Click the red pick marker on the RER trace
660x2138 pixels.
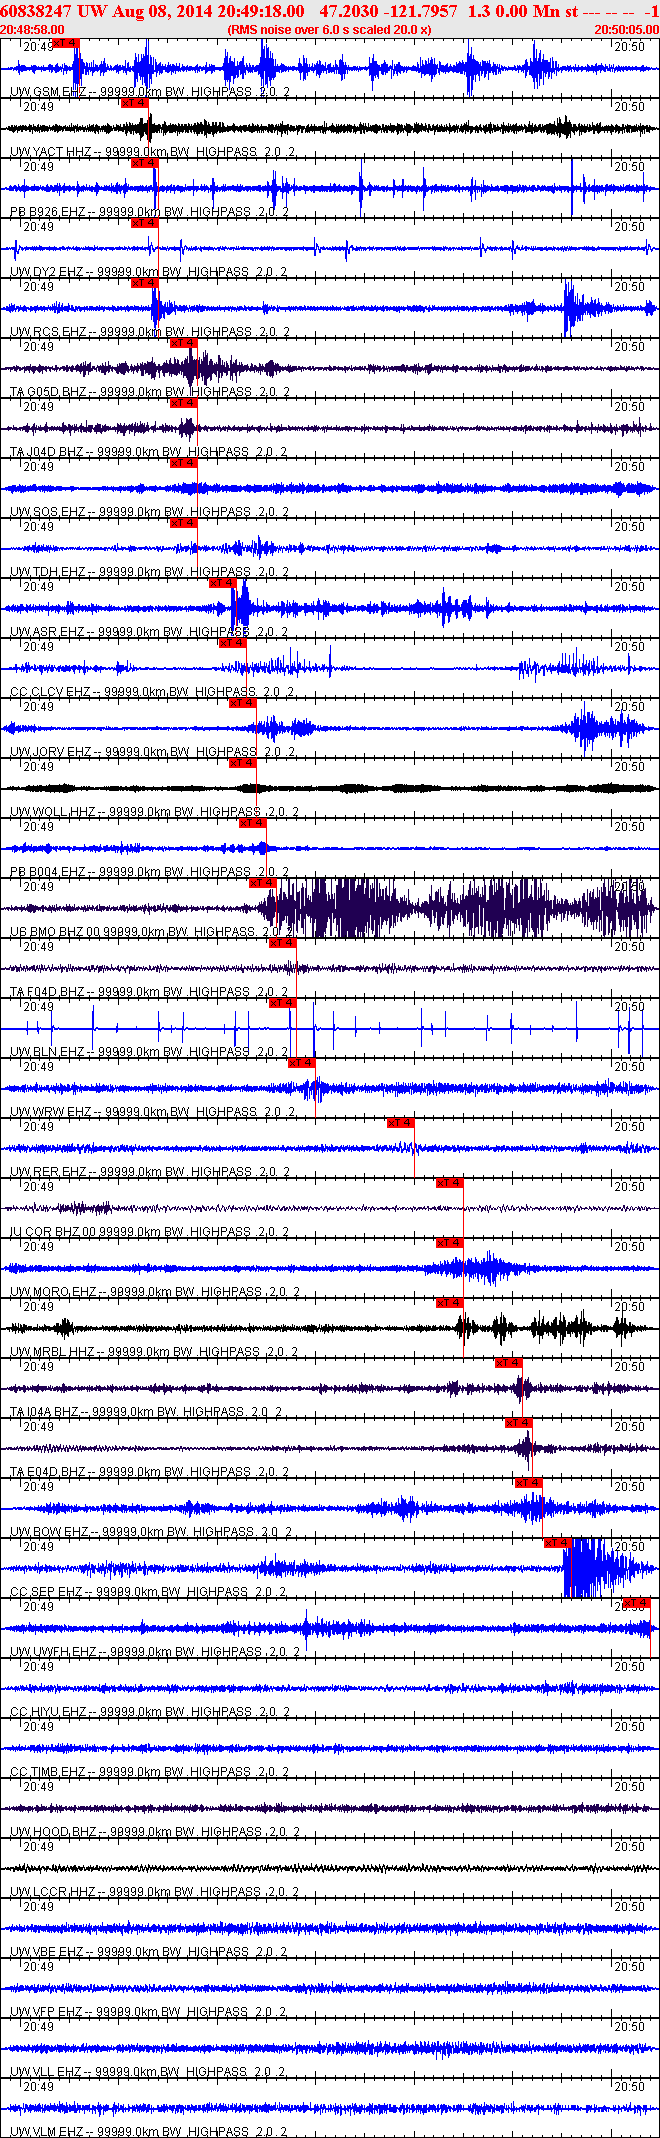(400, 1123)
